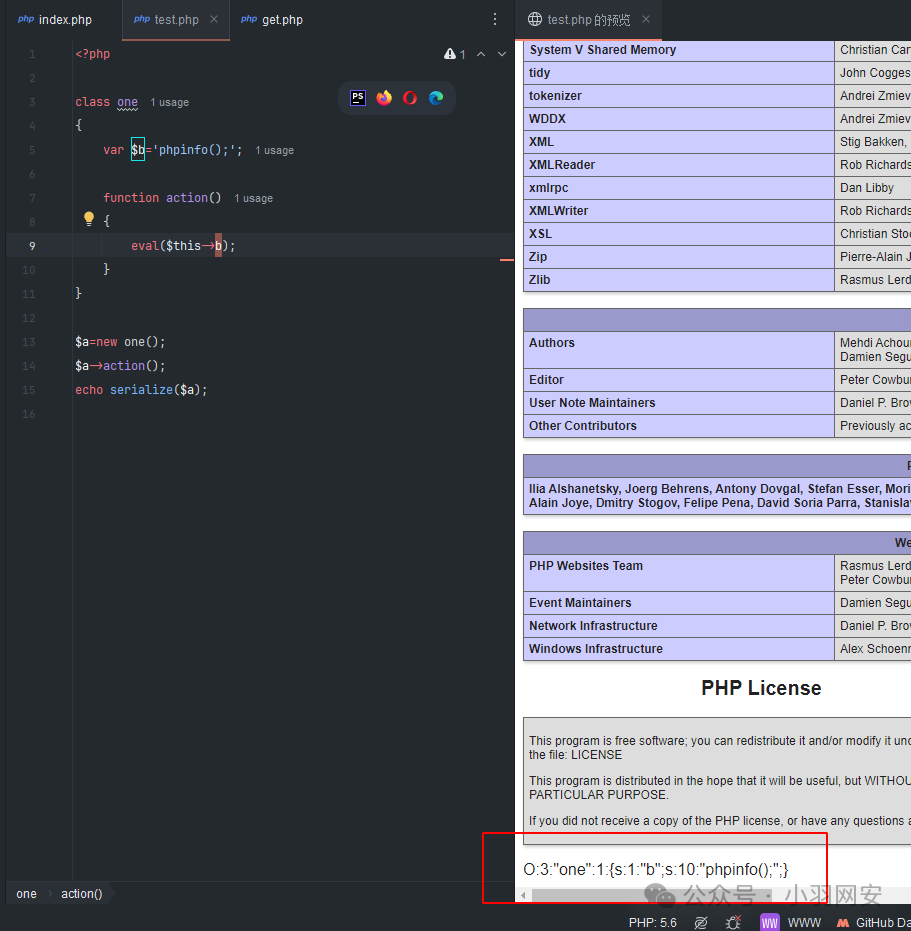
Task: Click the 'XSL' table cell
Action: click(679, 234)
